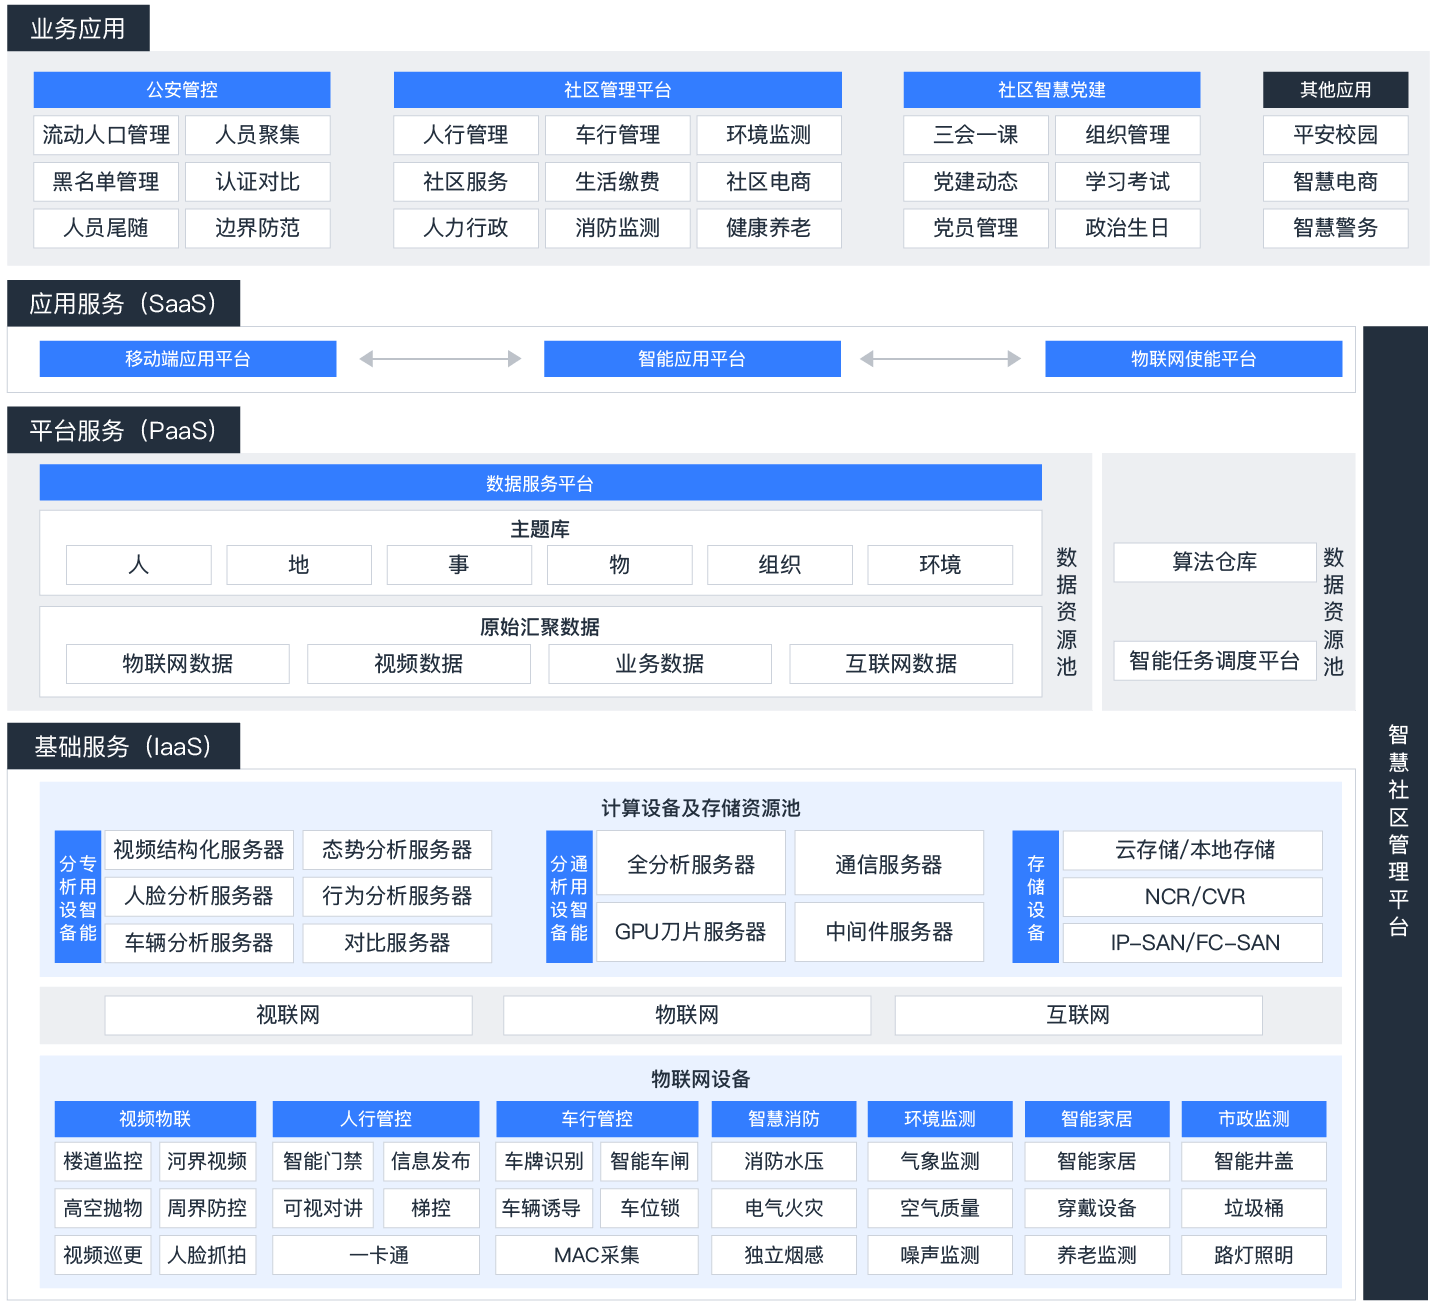Select the GPU刀片服务器 box

(x=691, y=932)
